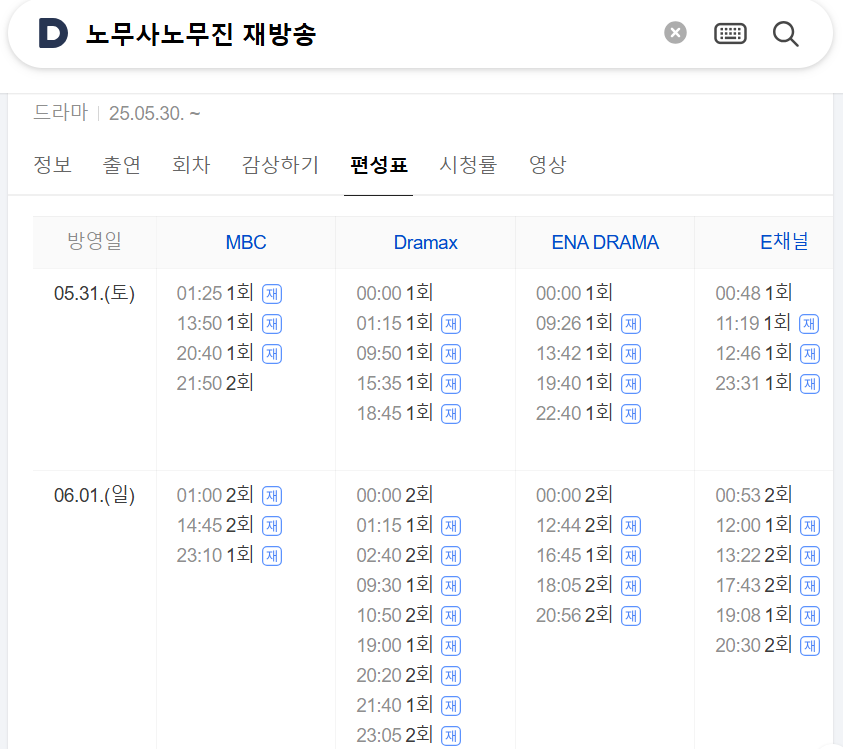Click 재 badge on MBC 01:00 2회
The image size is (843, 749).
(272, 496)
